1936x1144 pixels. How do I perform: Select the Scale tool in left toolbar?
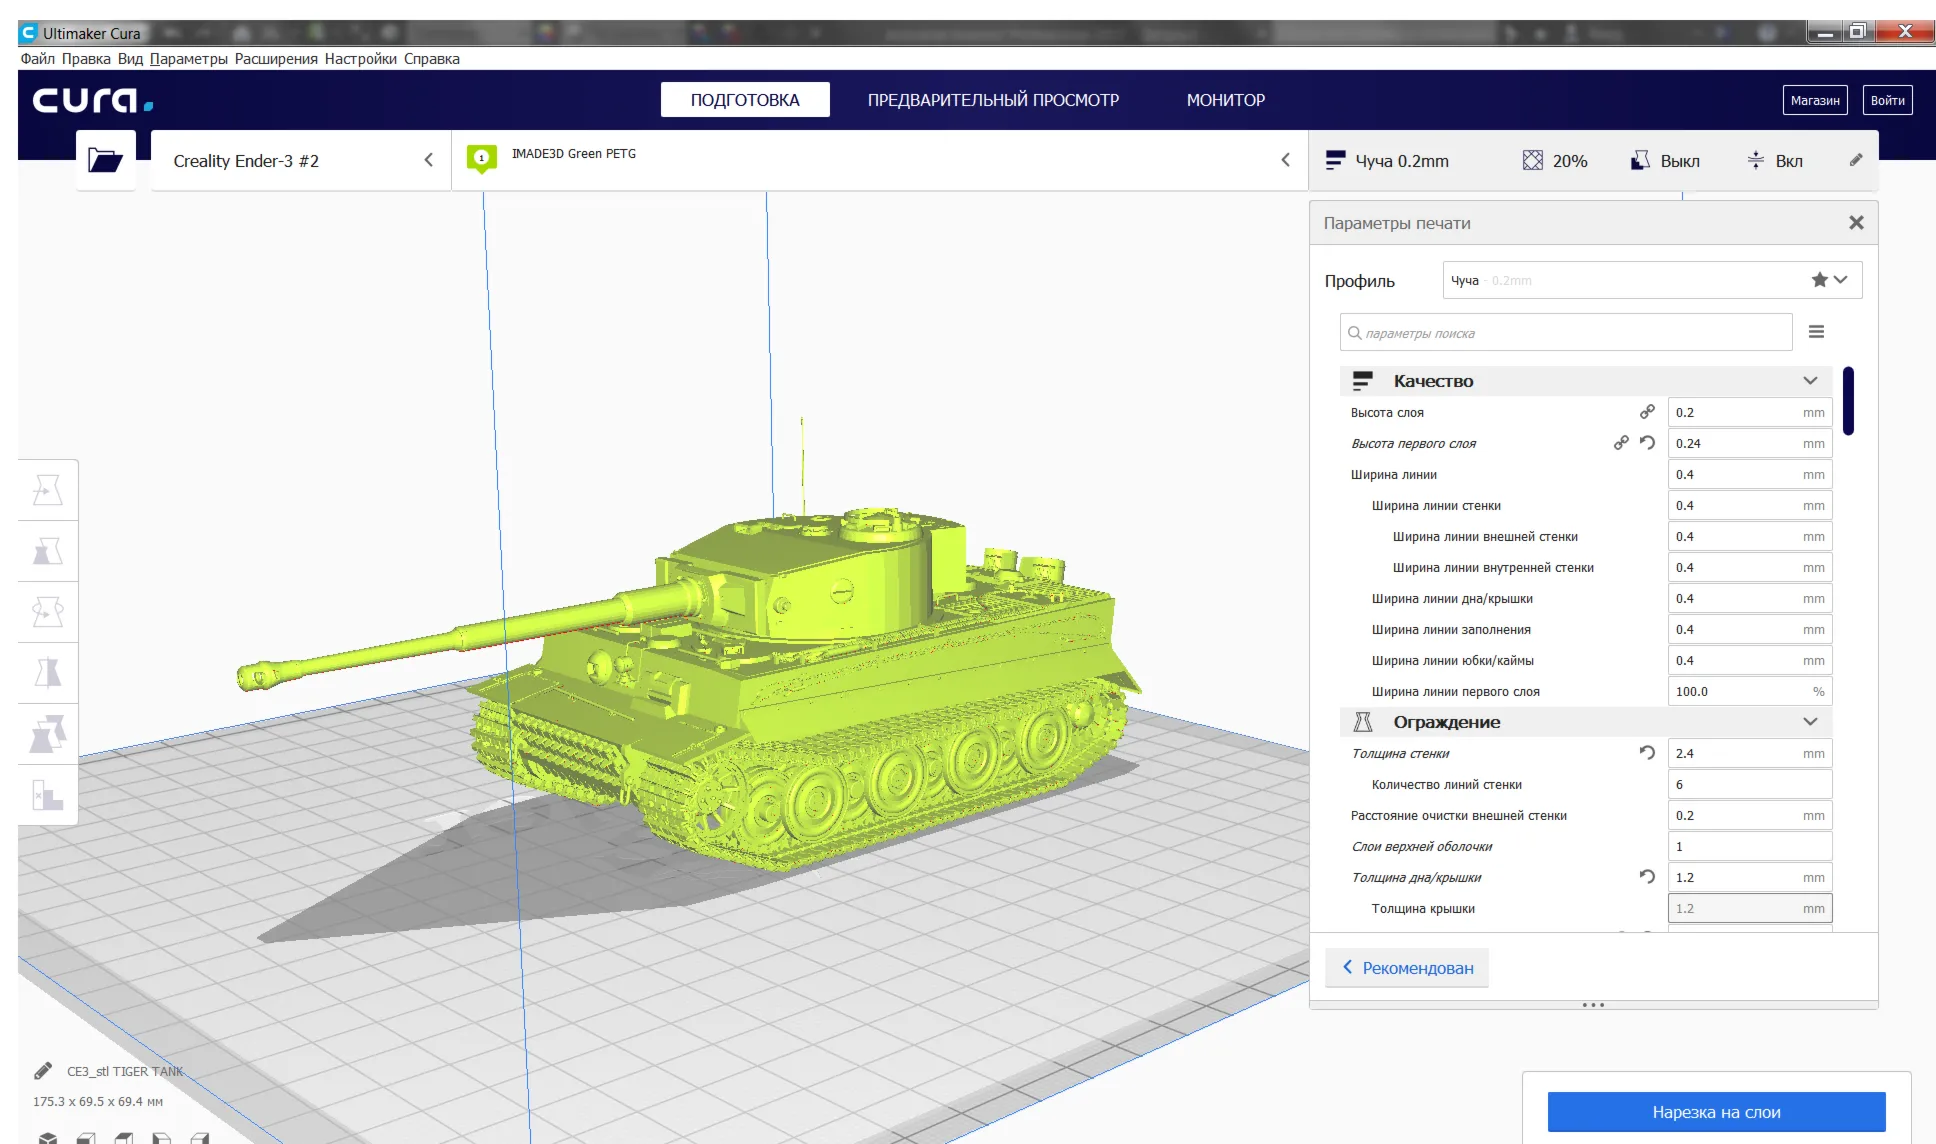click(48, 551)
